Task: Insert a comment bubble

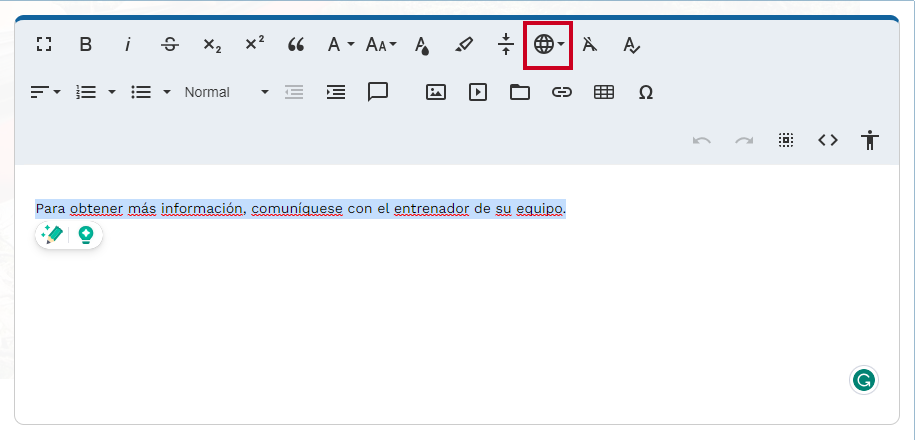Action: coord(378,92)
